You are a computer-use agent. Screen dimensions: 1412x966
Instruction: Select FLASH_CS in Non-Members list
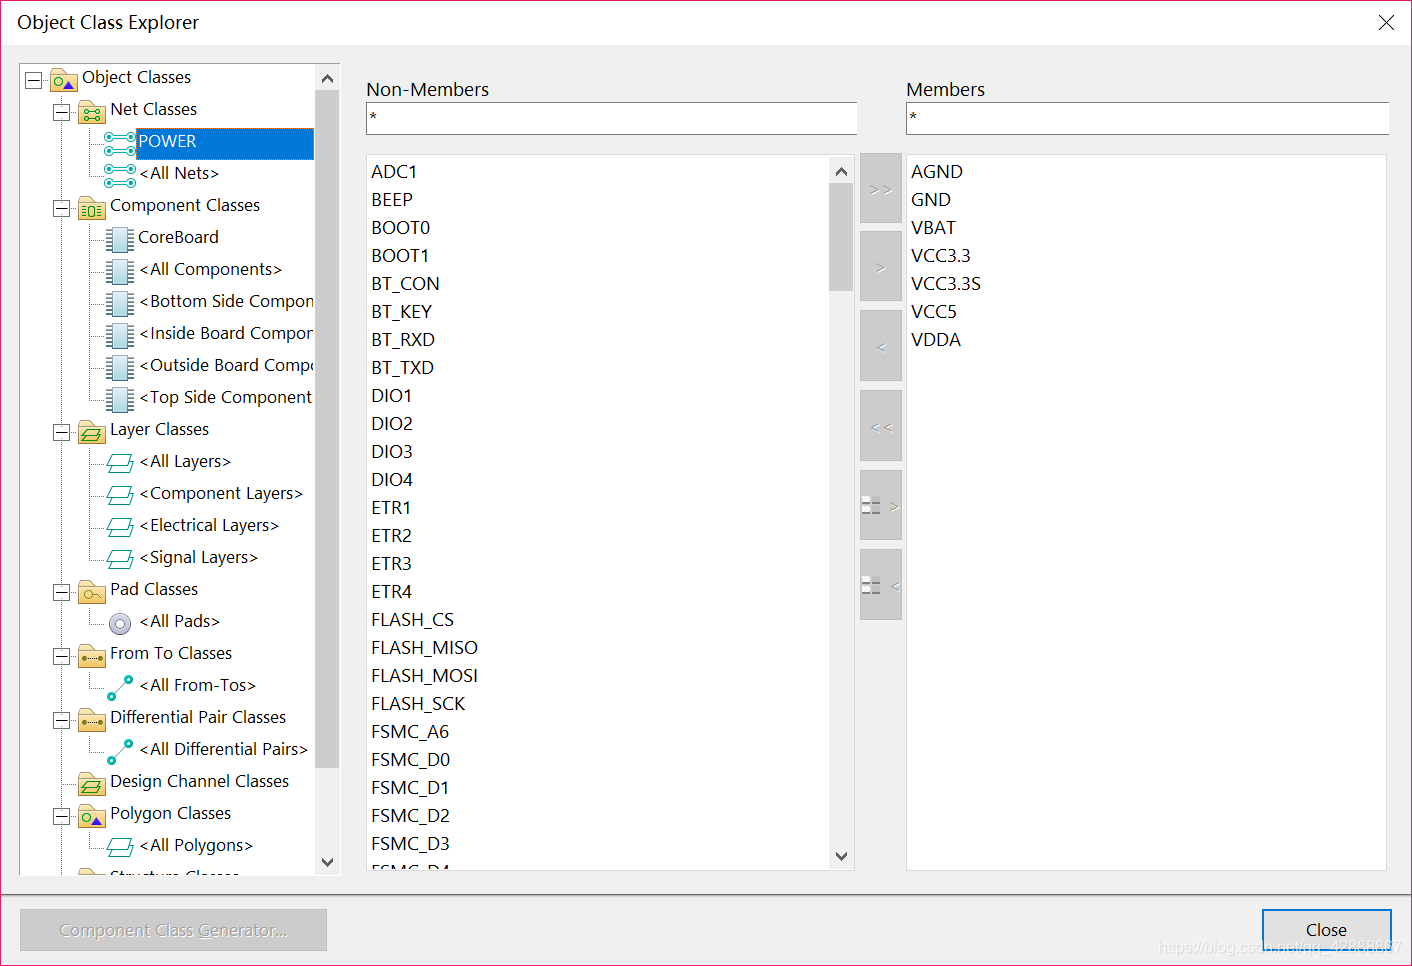point(412,620)
